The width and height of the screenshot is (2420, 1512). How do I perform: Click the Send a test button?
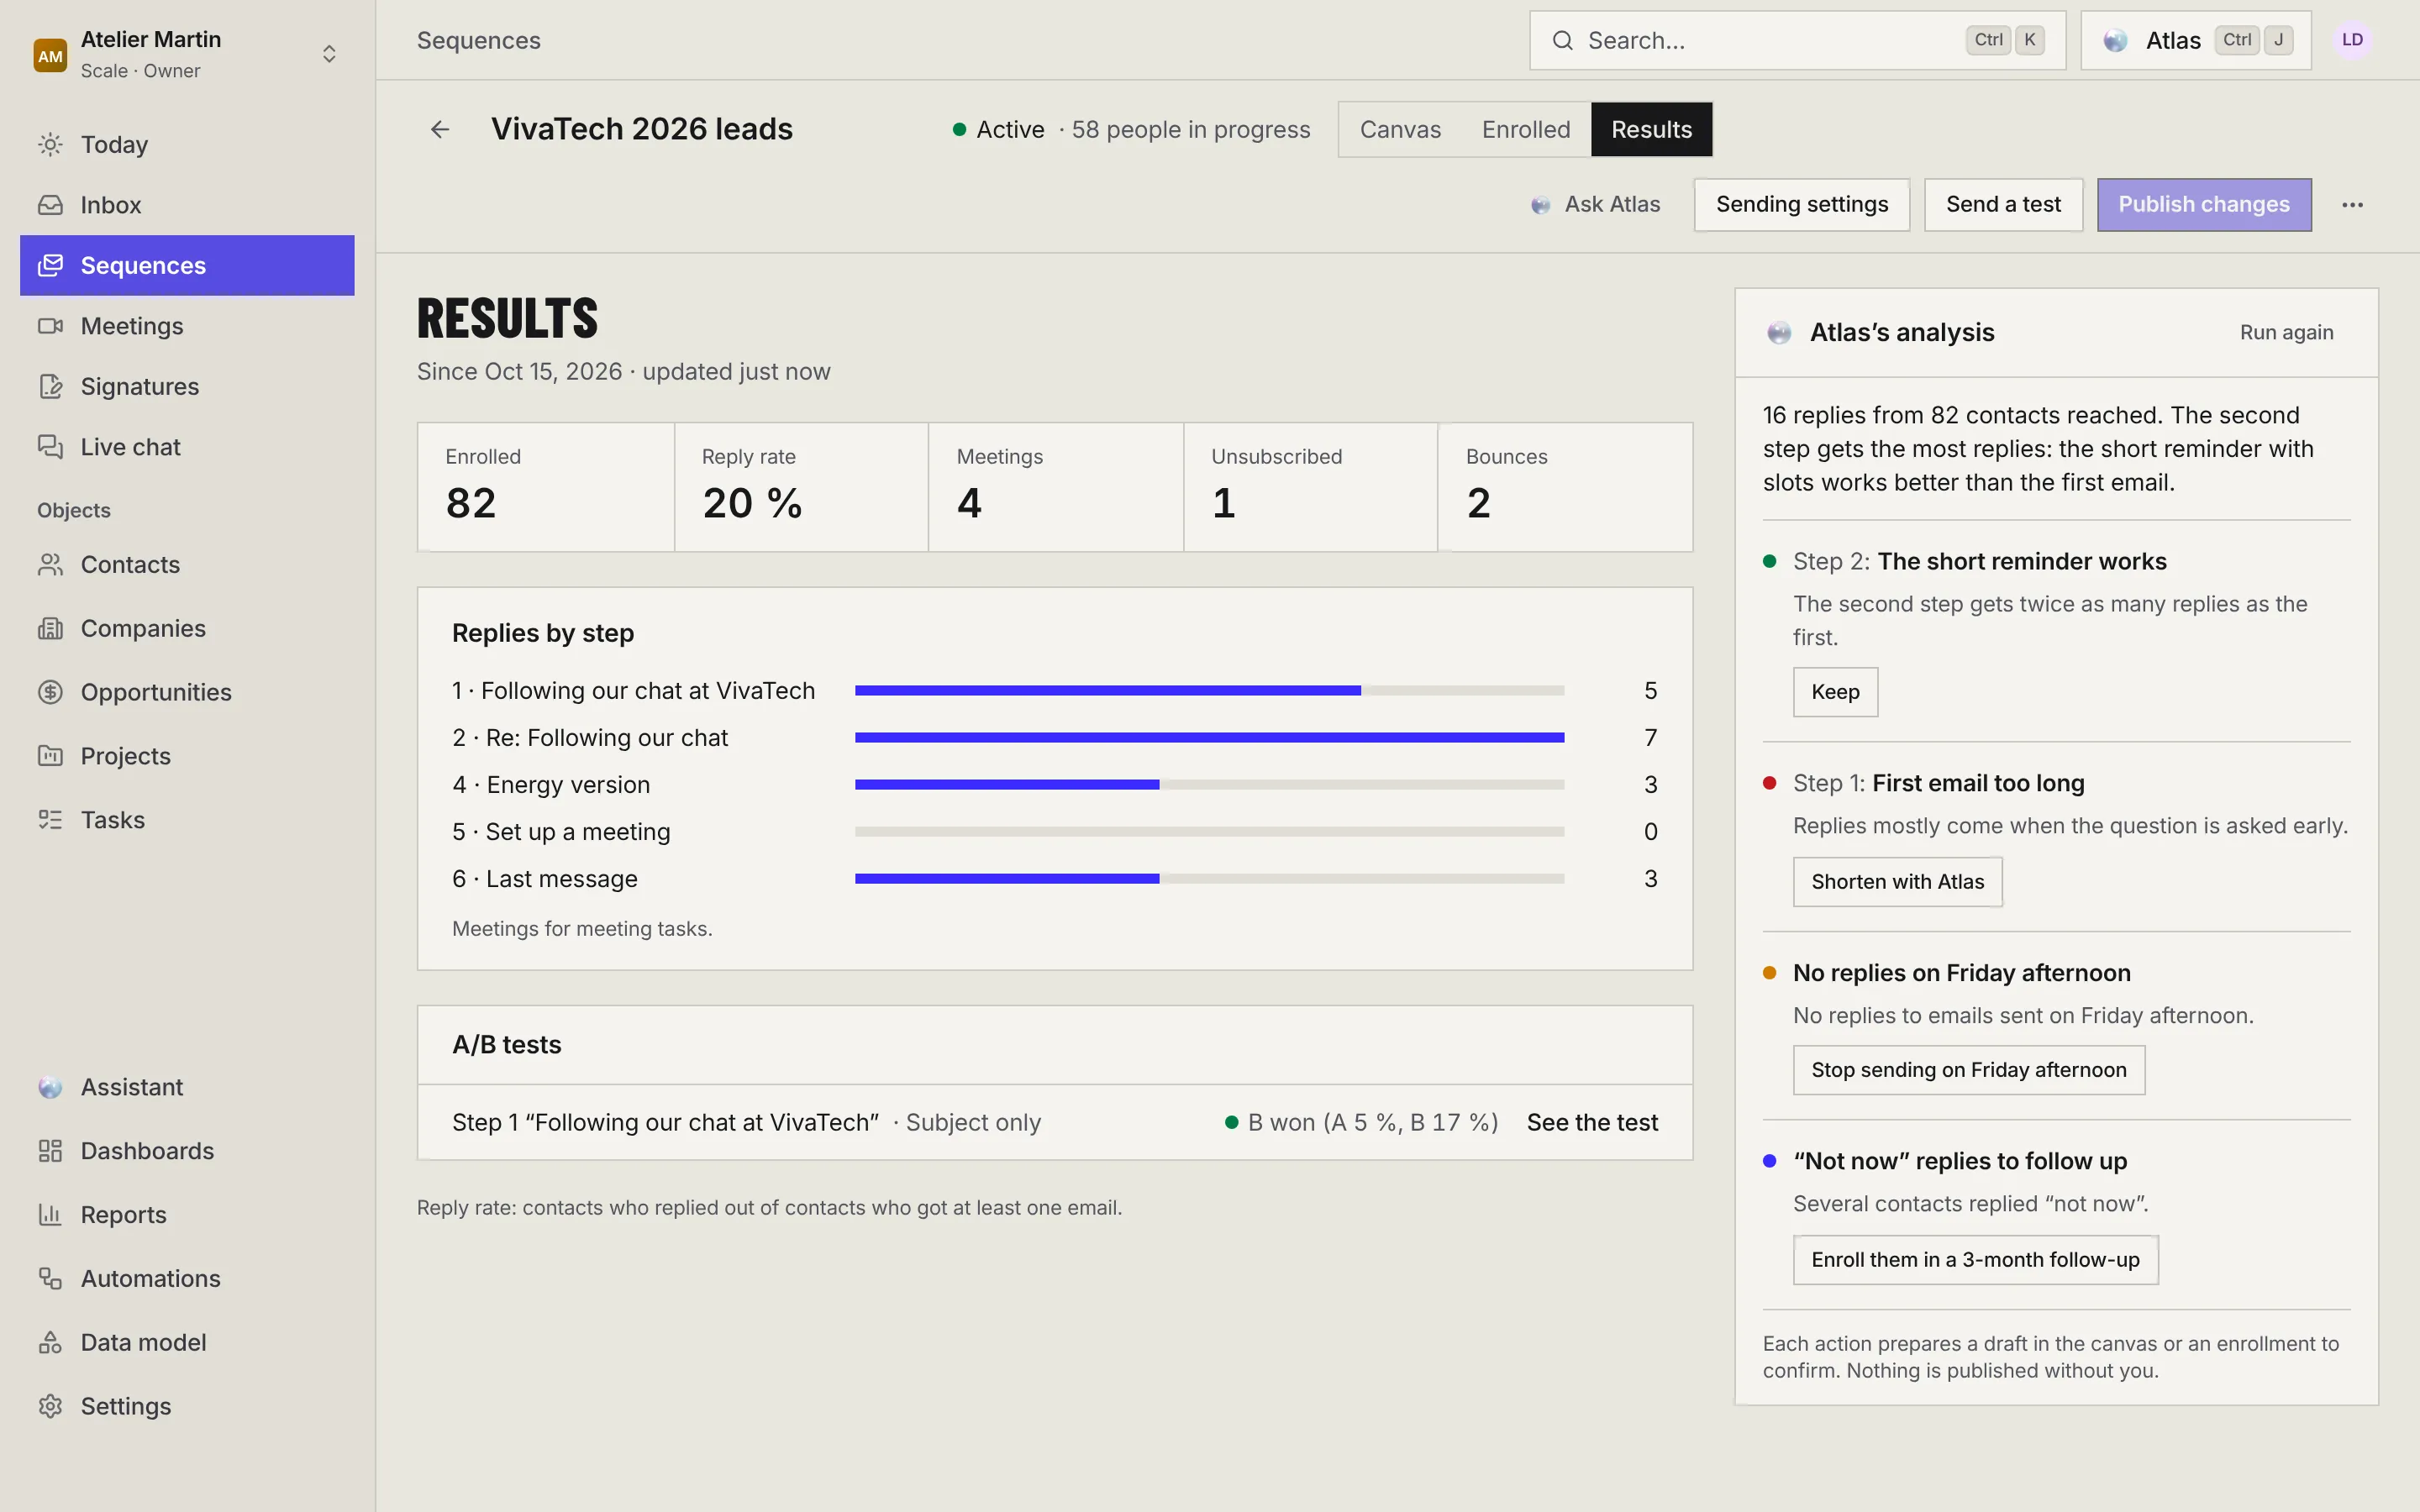(2003, 205)
